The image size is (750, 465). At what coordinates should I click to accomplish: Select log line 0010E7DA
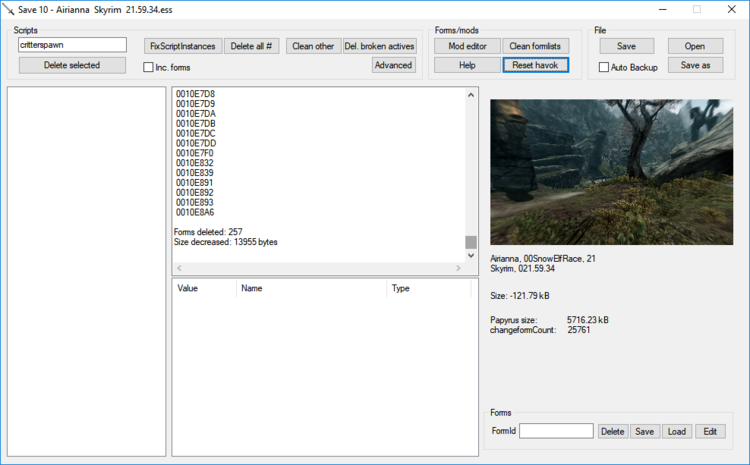(196, 114)
